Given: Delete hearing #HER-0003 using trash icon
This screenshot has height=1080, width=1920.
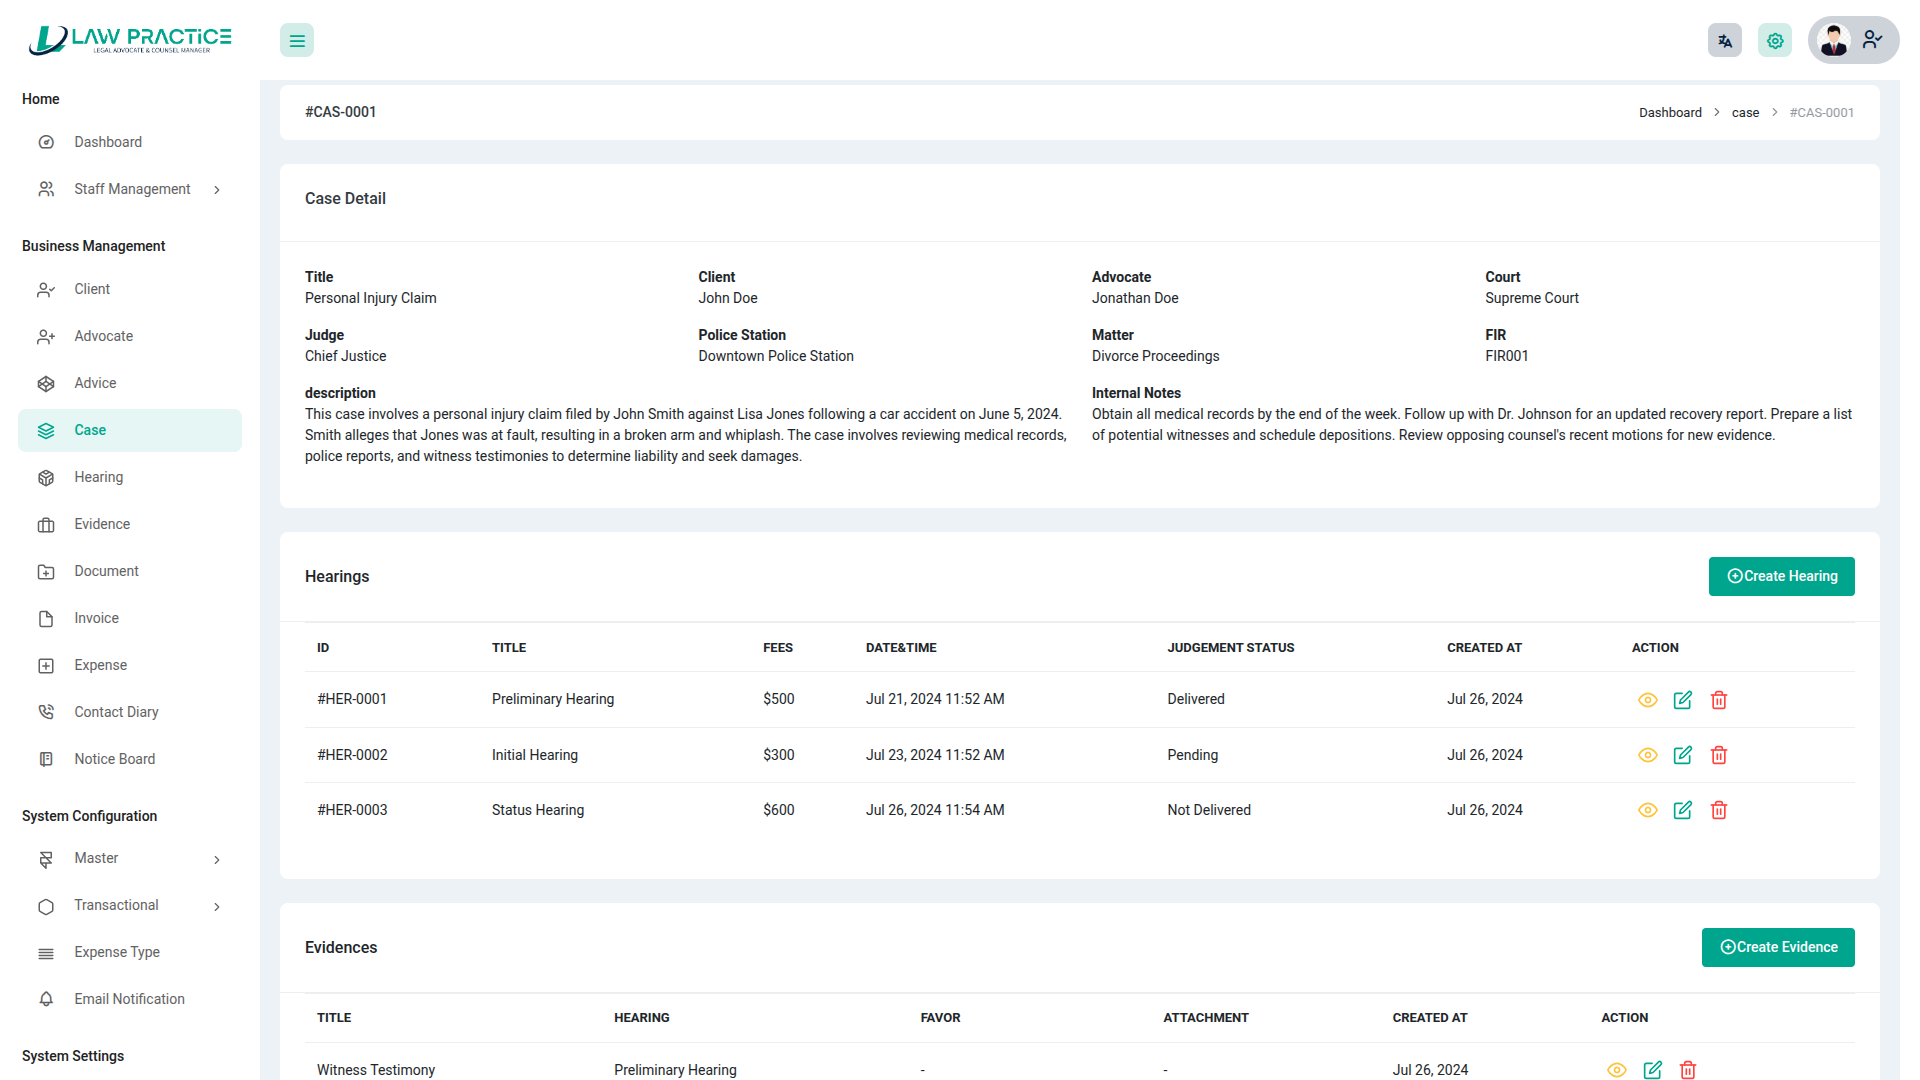Looking at the screenshot, I should click(x=1719, y=810).
